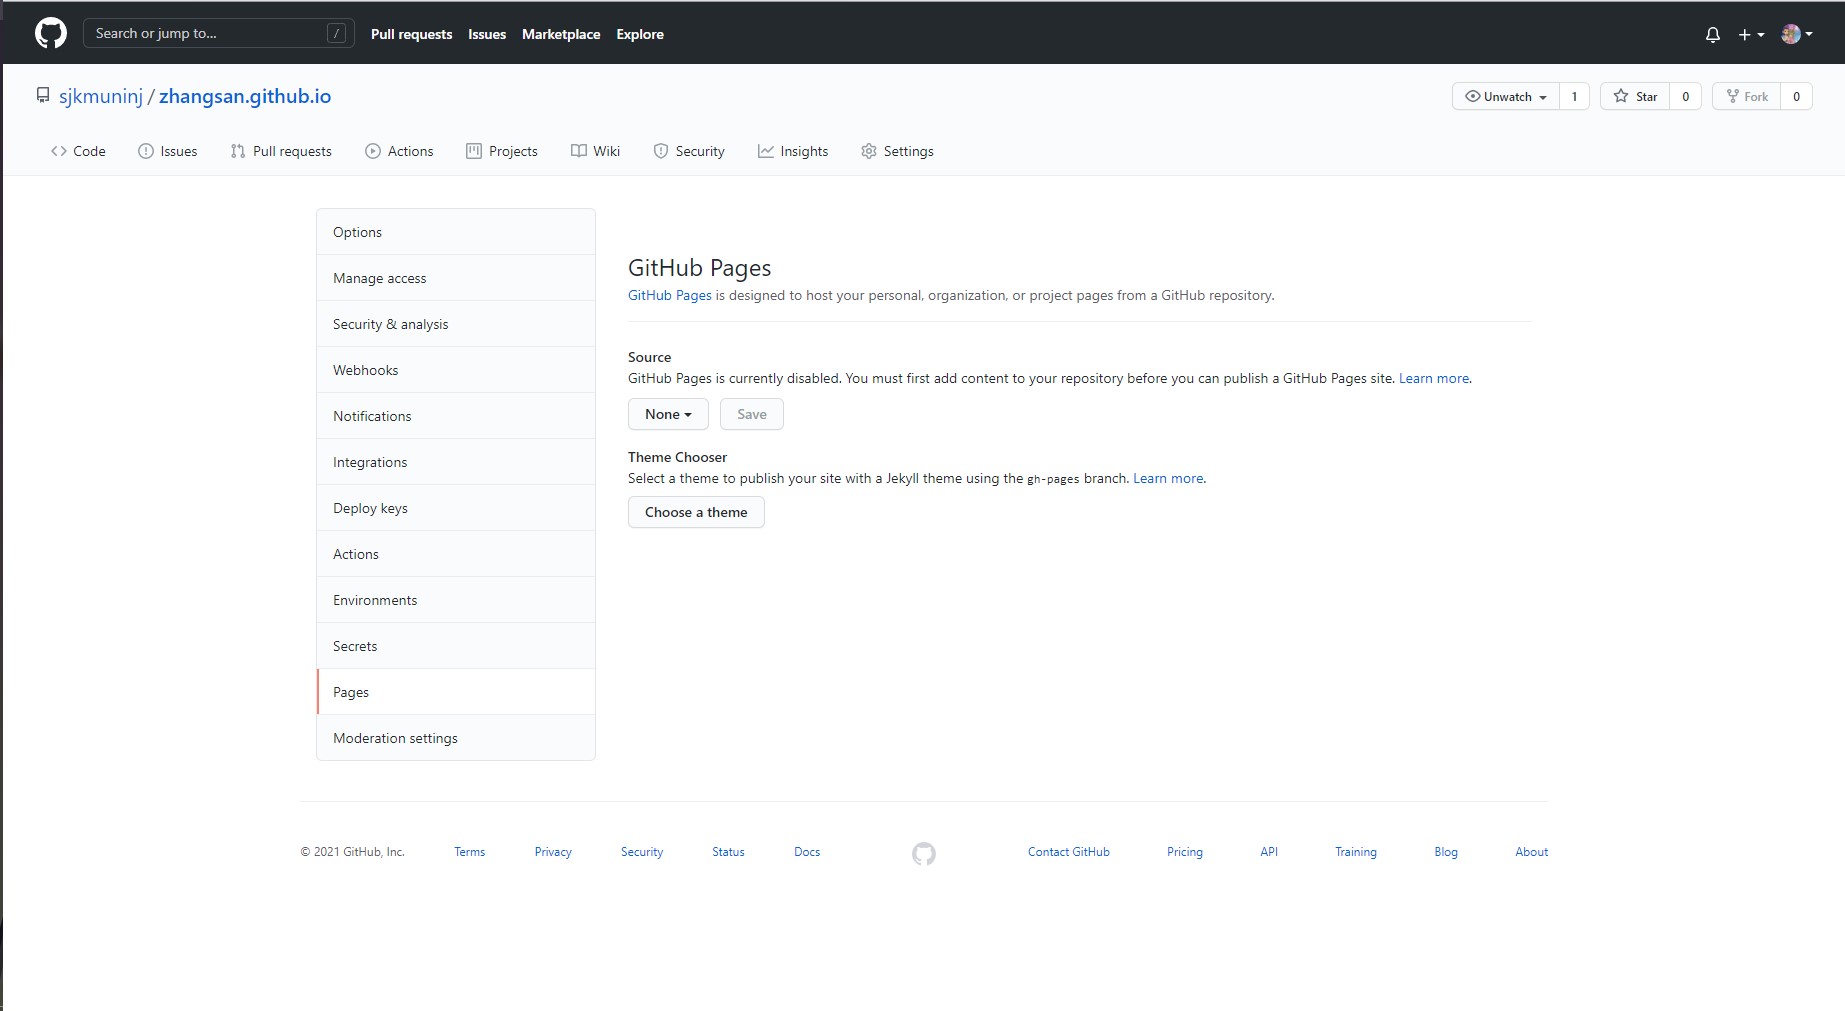Click the footer GitHub logo
Screen dimensions: 1845x1011
click(x=924, y=853)
